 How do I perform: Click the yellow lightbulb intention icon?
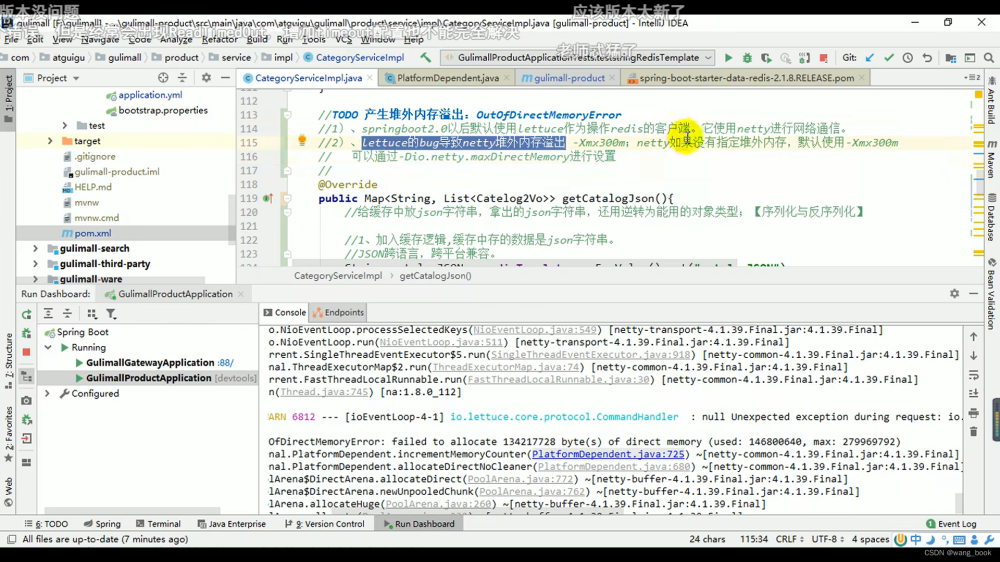coord(302,141)
